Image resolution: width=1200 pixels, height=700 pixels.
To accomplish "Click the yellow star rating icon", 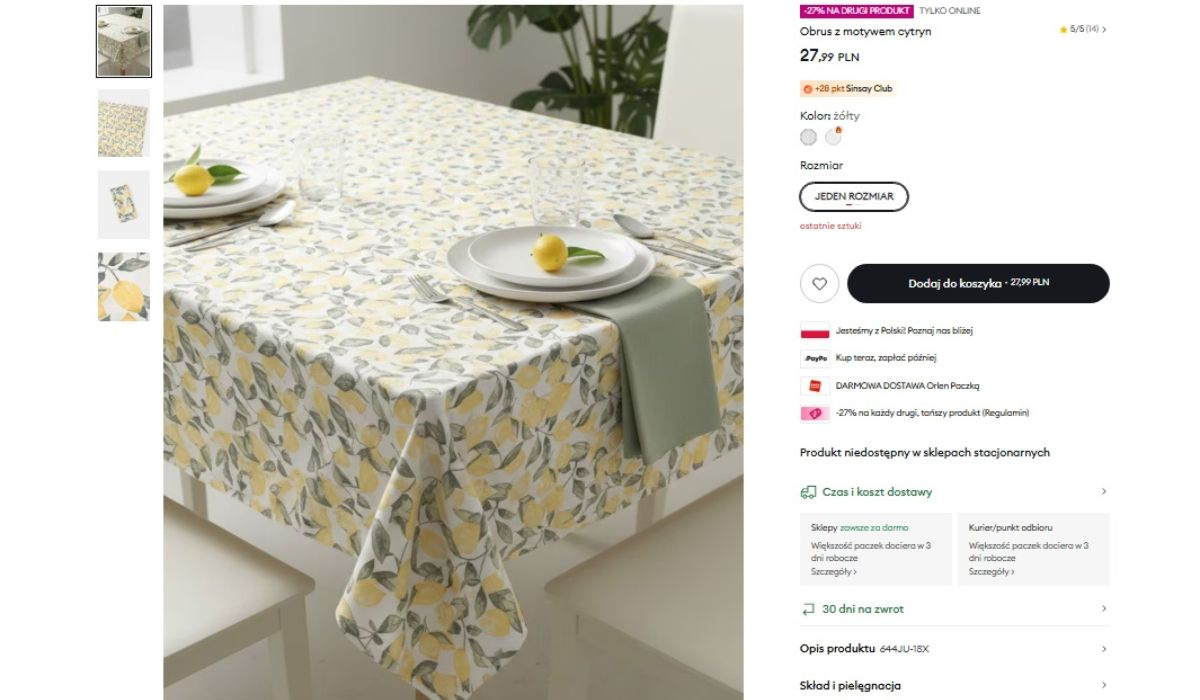I will point(1064,30).
